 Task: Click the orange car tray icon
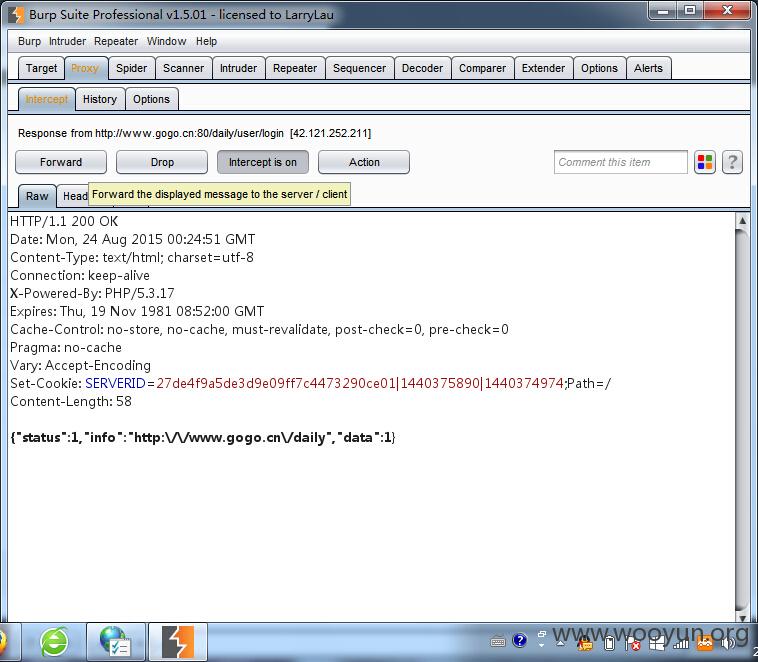coord(704,643)
